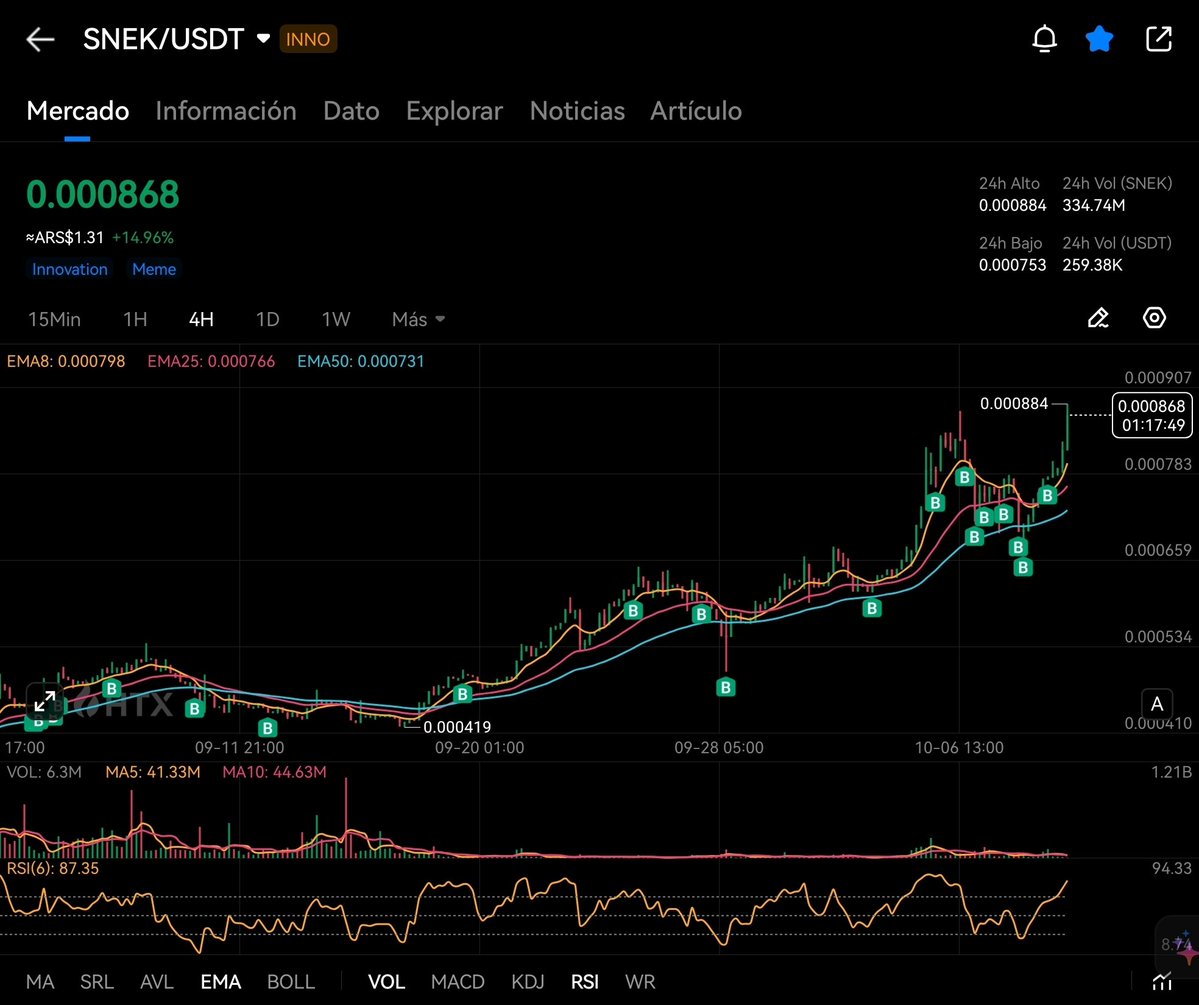The width and height of the screenshot is (1199, 1005).
Task: Toggle the EMA indicator
Action: click(x=220, y=981)
